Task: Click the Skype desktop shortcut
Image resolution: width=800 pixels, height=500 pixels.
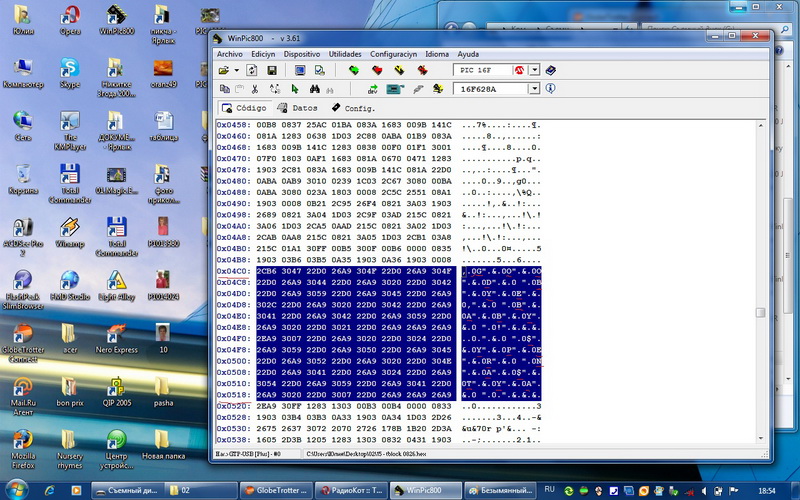Action: [70, 73]
